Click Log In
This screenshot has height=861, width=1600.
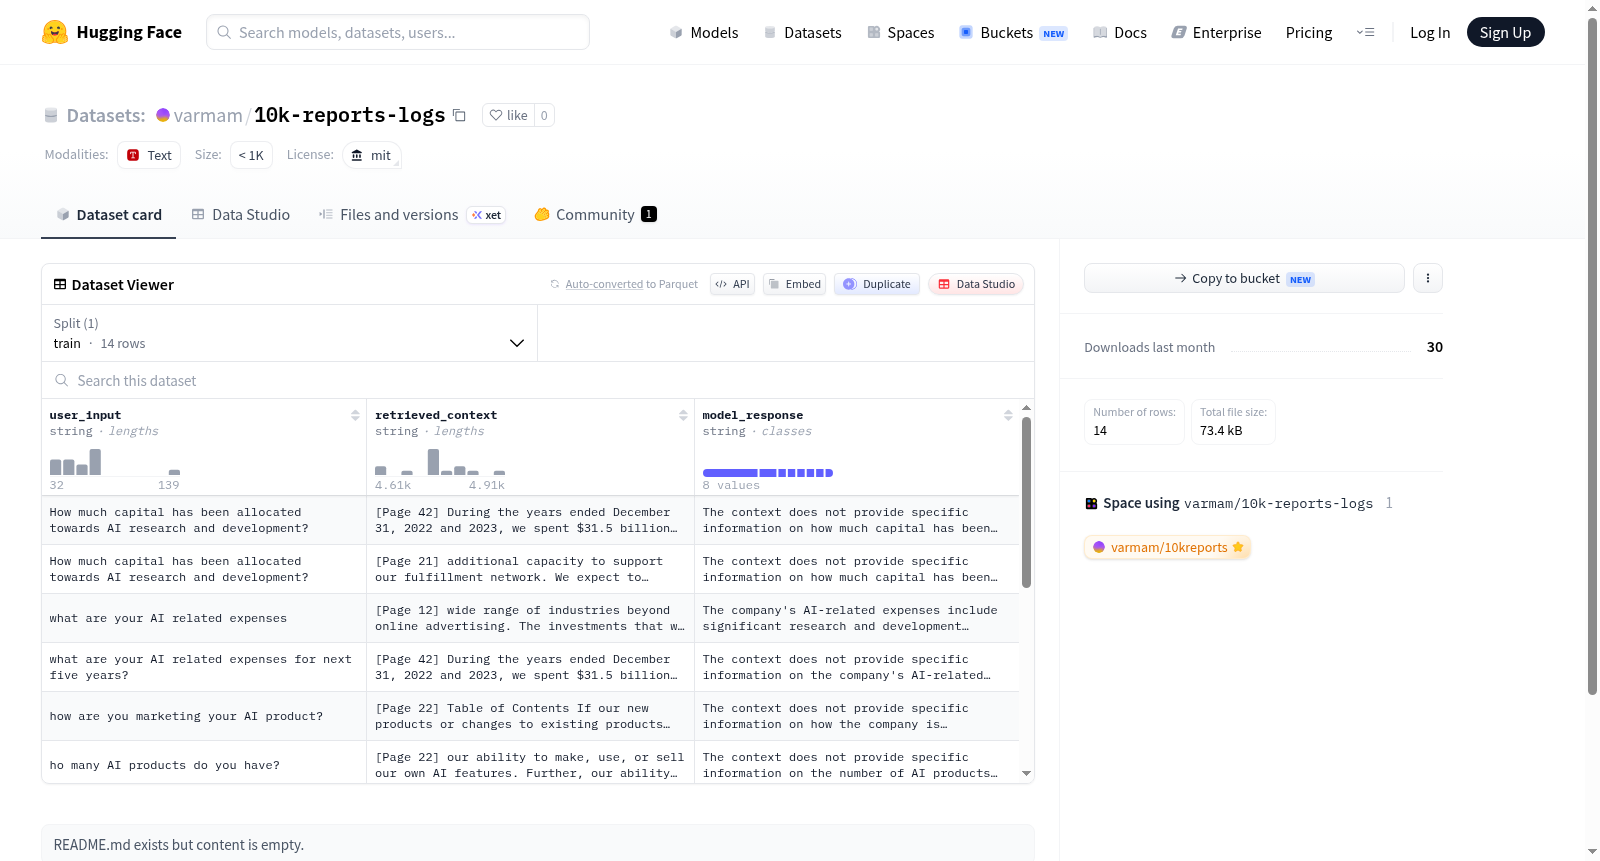click(x=1430, y=32)
